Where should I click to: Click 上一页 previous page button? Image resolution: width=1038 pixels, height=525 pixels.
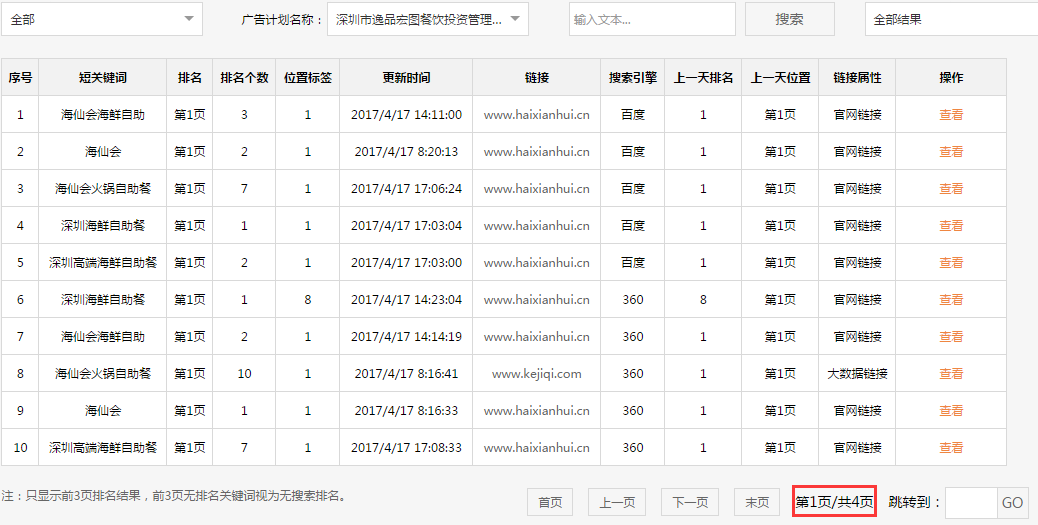tap(617, 502)
